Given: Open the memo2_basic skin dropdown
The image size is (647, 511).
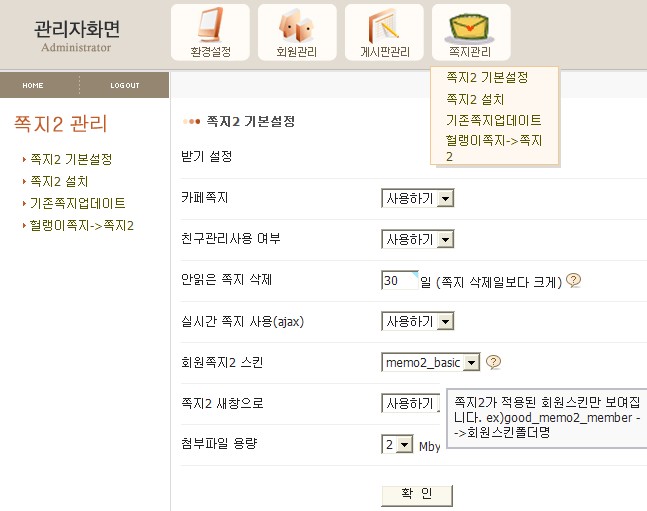Looking at the screenshot, I should [472, 362].
